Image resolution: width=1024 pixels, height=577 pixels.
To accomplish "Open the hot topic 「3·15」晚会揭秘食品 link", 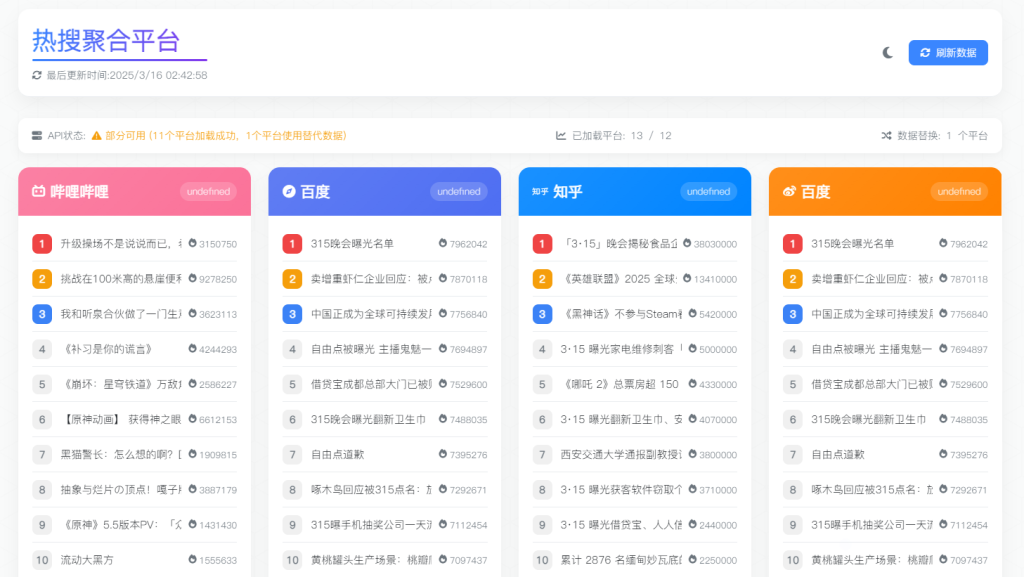I will pyautogui.click(x=619, y=243).
